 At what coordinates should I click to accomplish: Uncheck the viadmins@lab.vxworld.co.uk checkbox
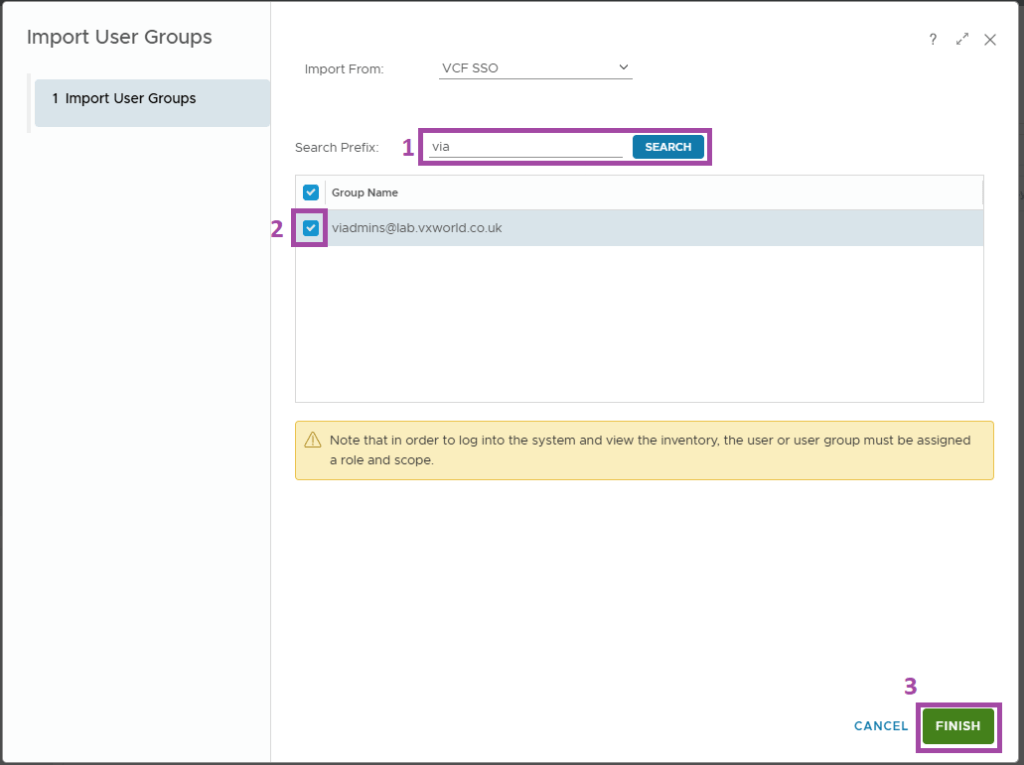311,228
